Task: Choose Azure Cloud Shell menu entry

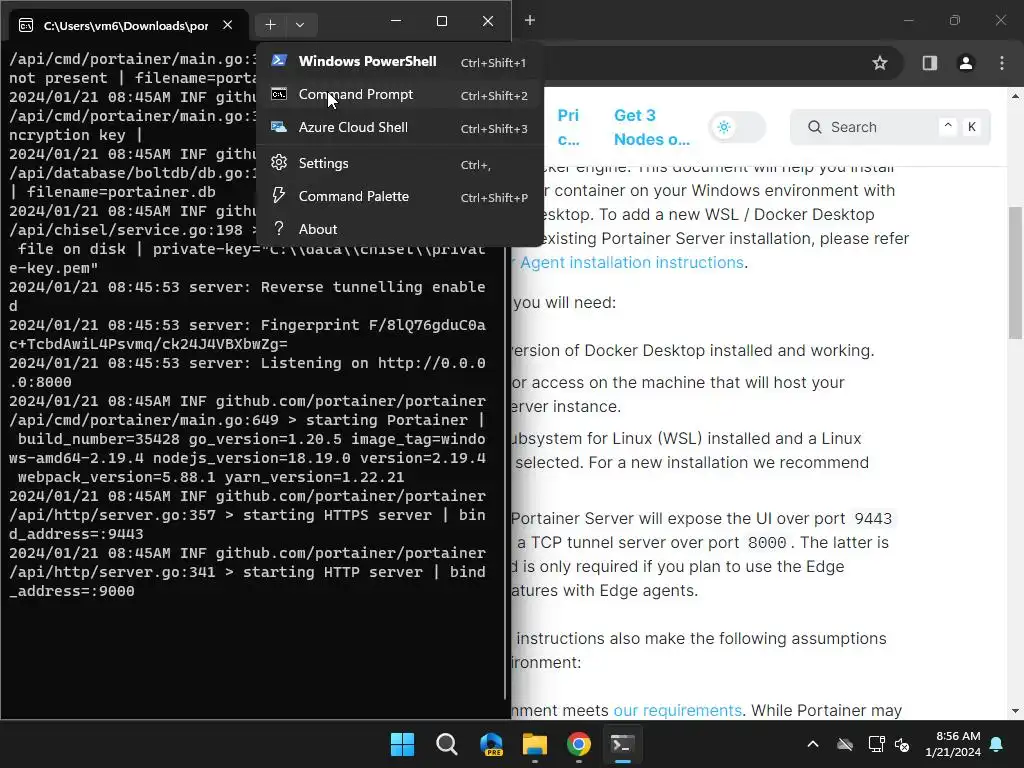Action: (x=400, y=127)
